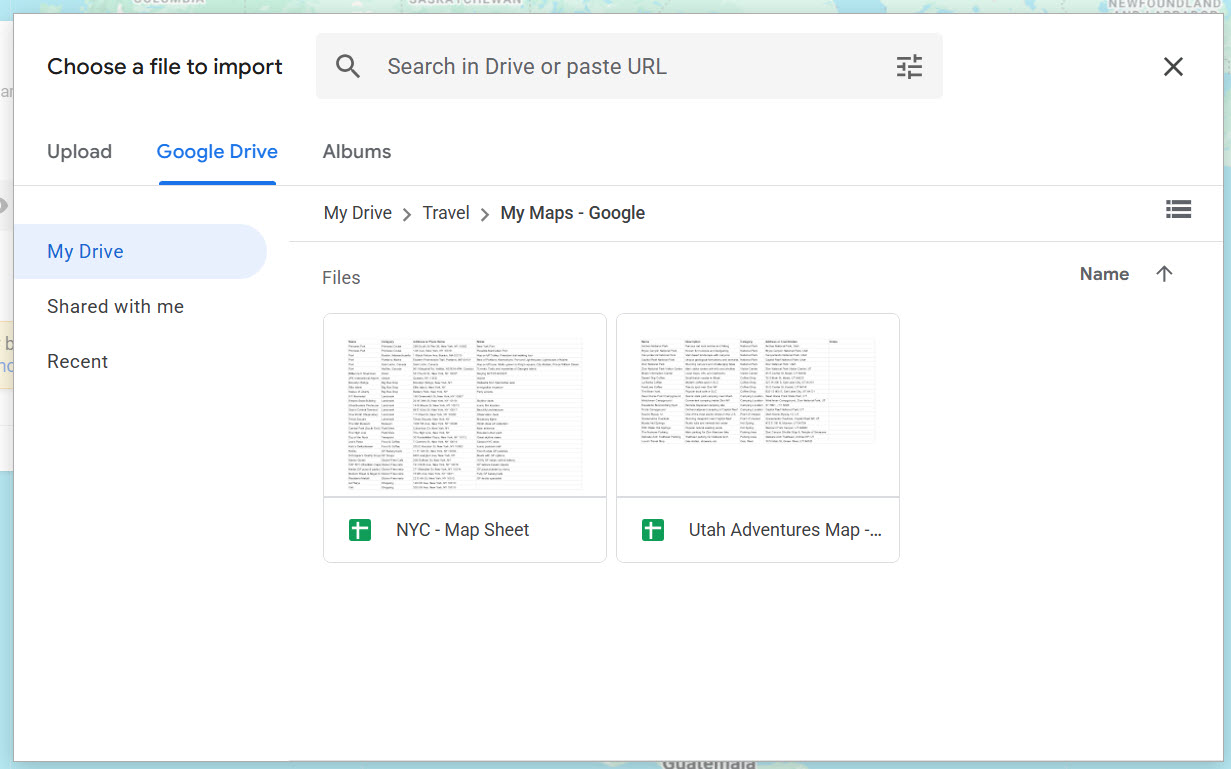Select NYC - Map Sheet thumbnail preview
The image size is (1231, 769).
(x=465, y=405)
